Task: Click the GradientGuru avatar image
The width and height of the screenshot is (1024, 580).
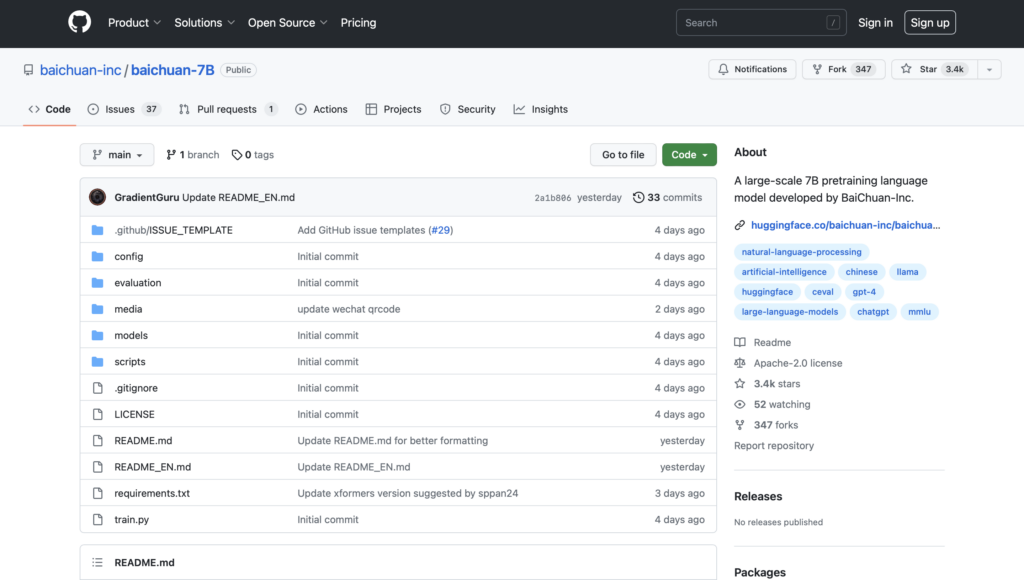Action: point(97,197)
